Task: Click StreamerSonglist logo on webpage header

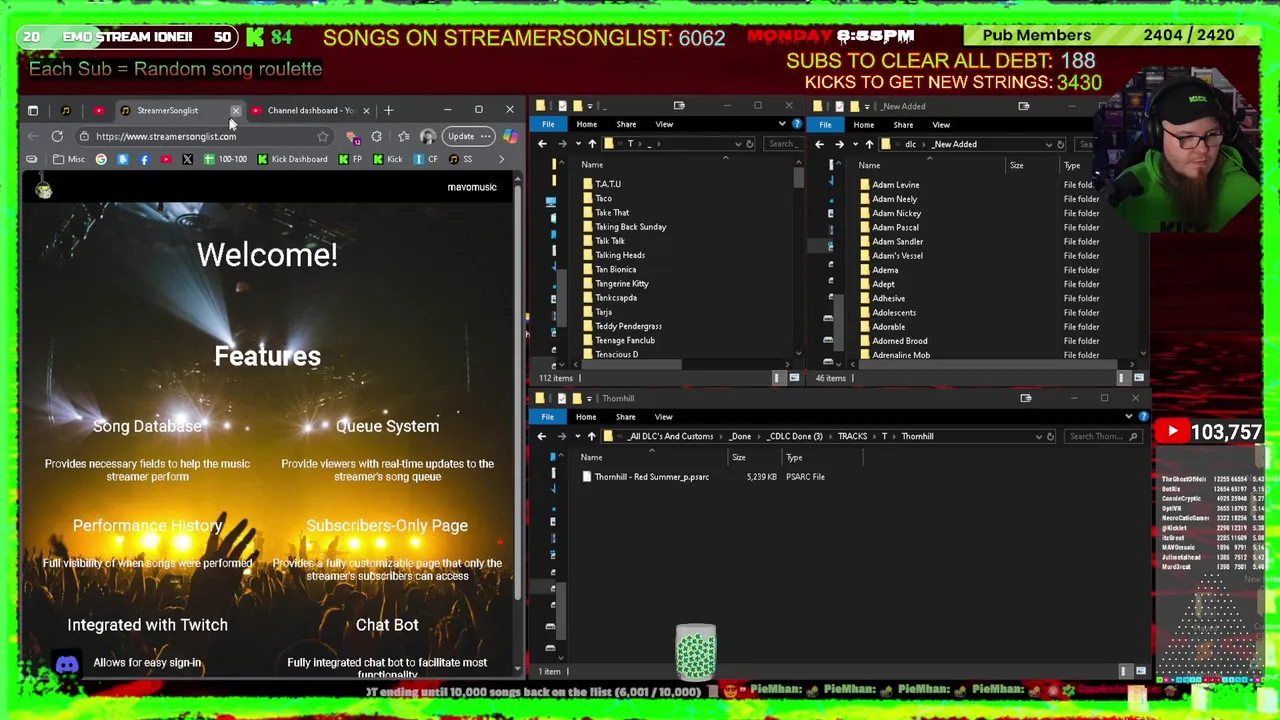Action: pyautogui.click(x=44, y=187)
